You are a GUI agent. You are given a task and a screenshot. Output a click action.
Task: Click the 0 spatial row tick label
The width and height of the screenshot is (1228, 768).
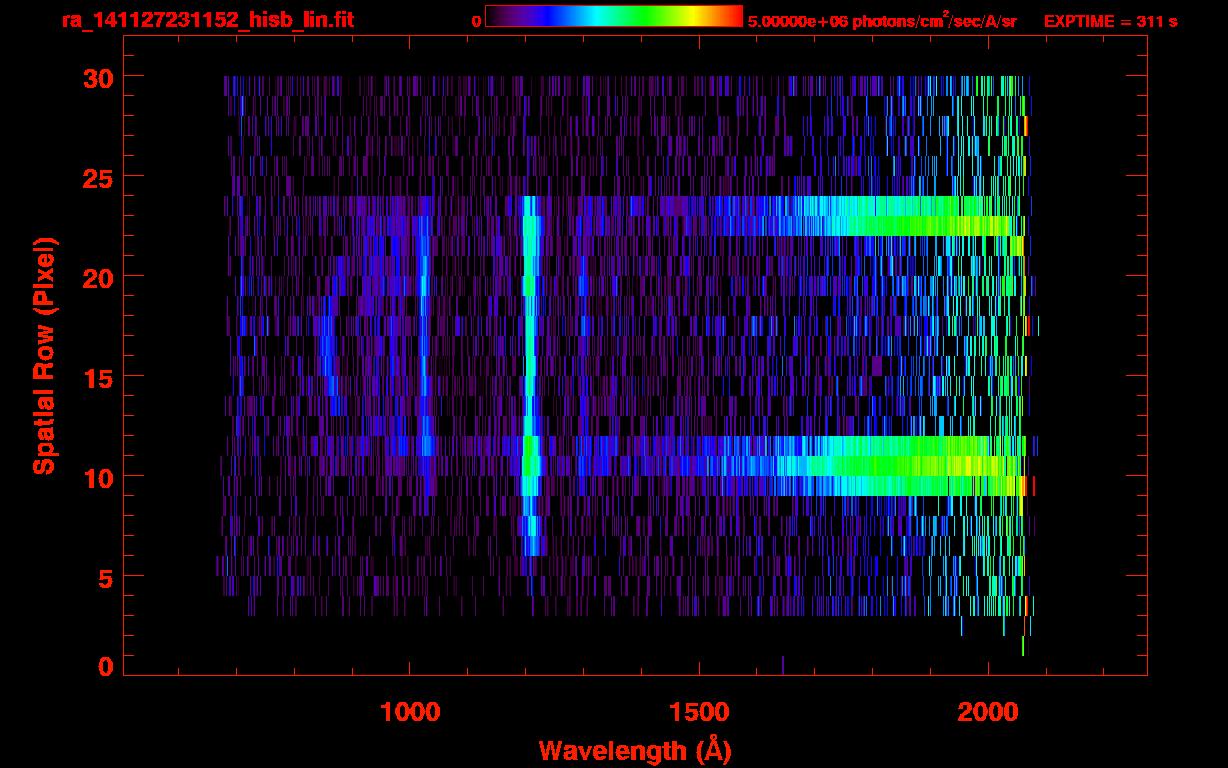(x=105, y=666)
